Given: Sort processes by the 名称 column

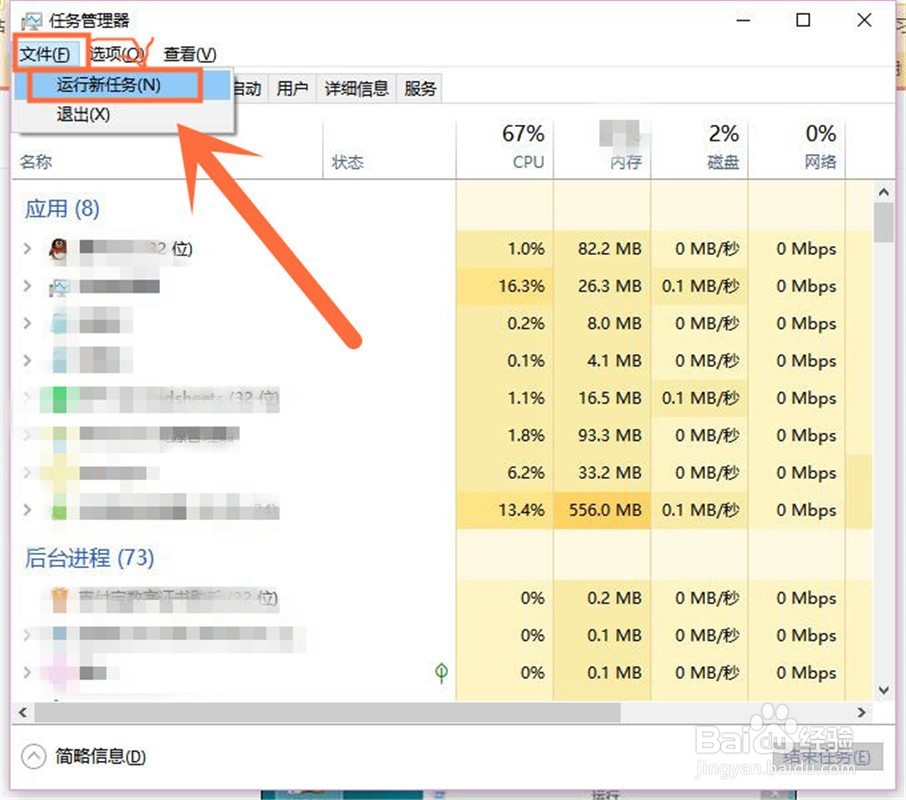Looking at the screenshot, I should click(37, 161).
